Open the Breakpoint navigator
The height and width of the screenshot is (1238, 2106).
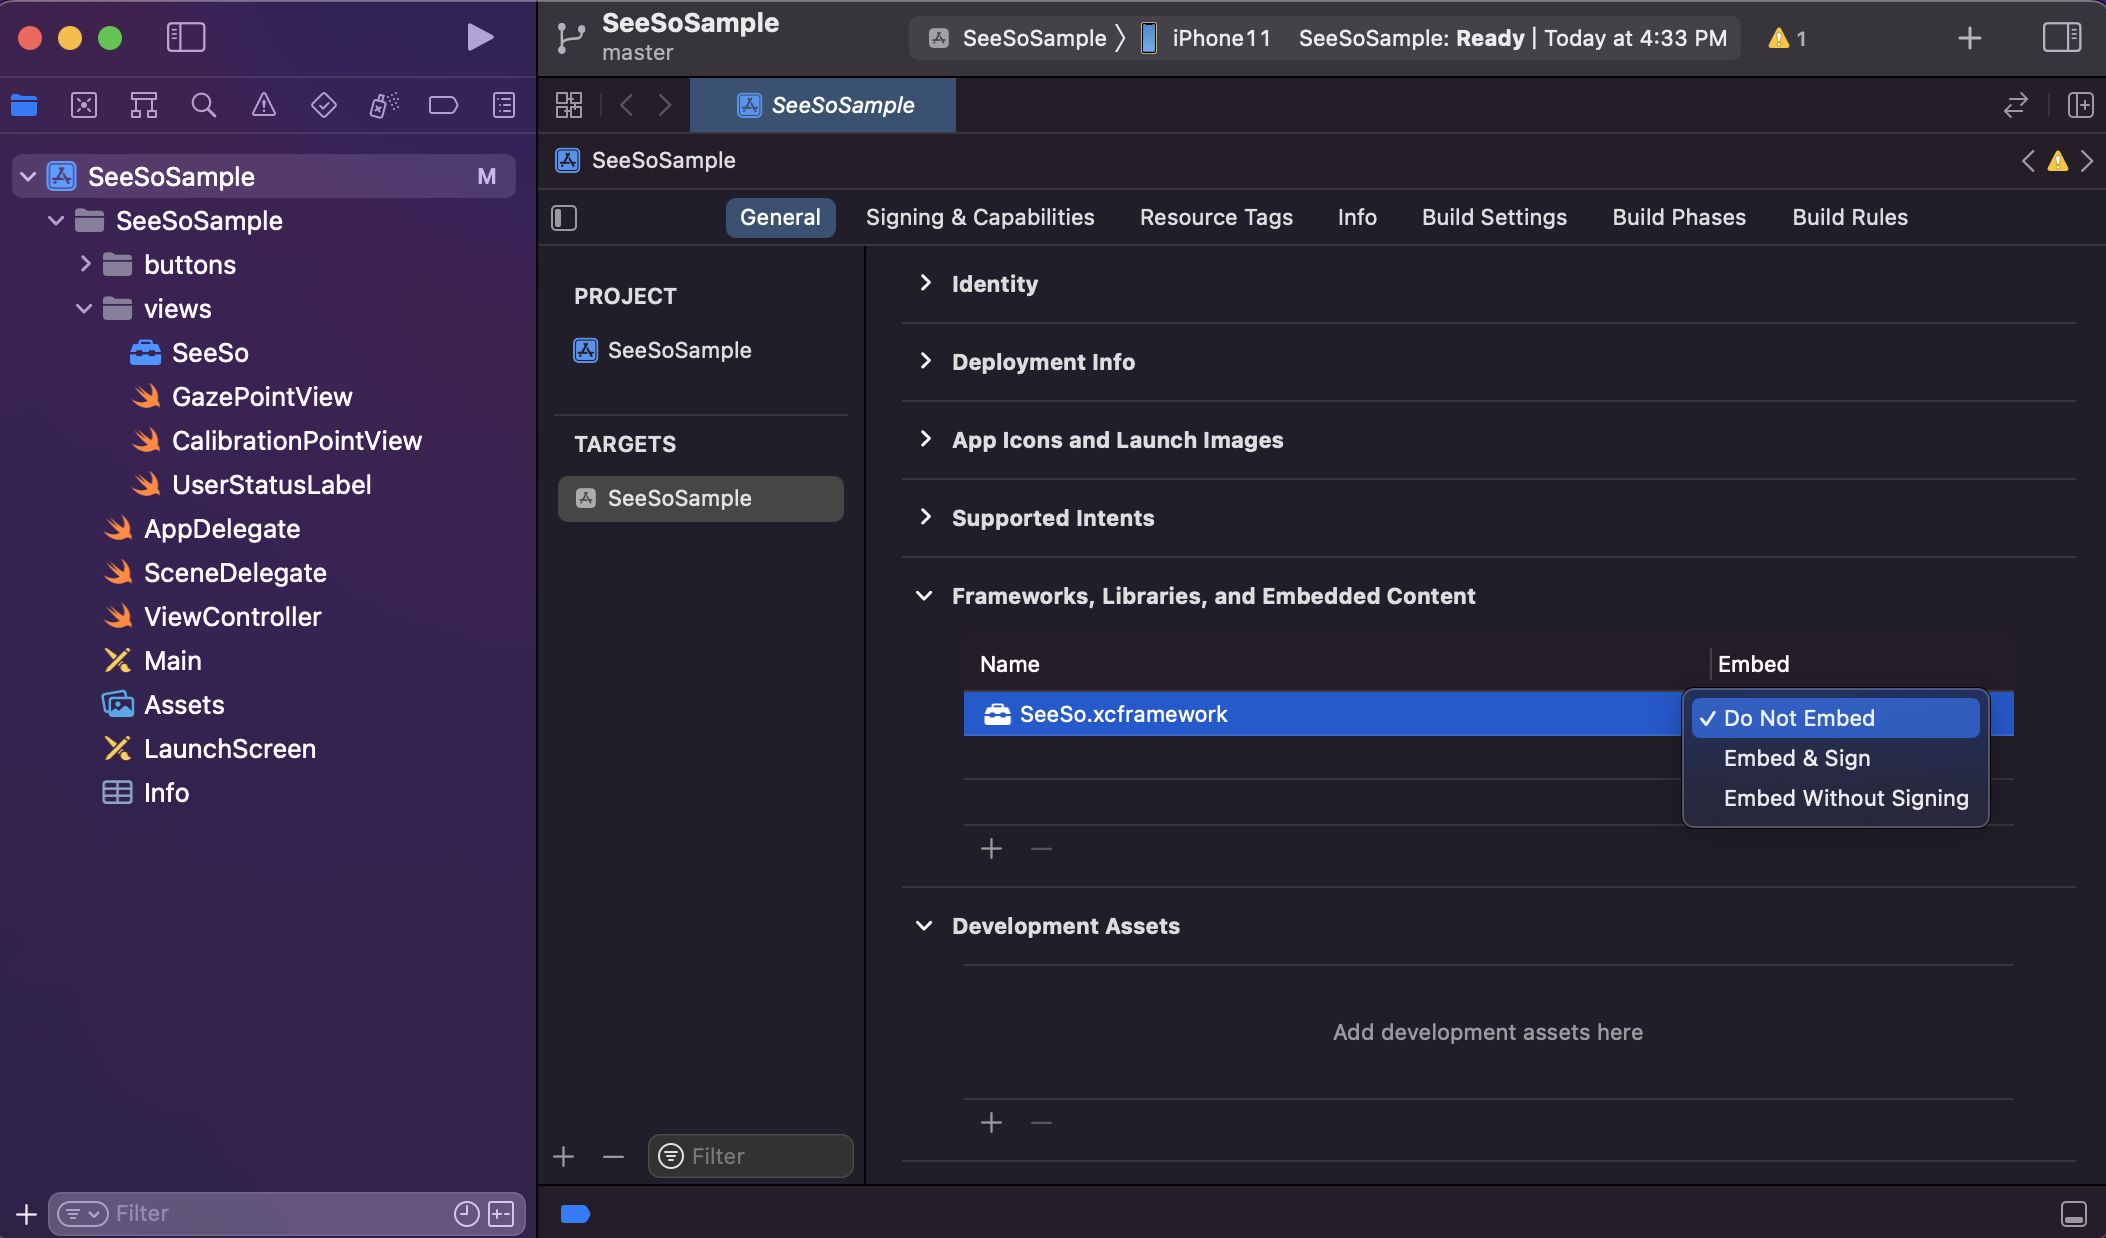443,105
